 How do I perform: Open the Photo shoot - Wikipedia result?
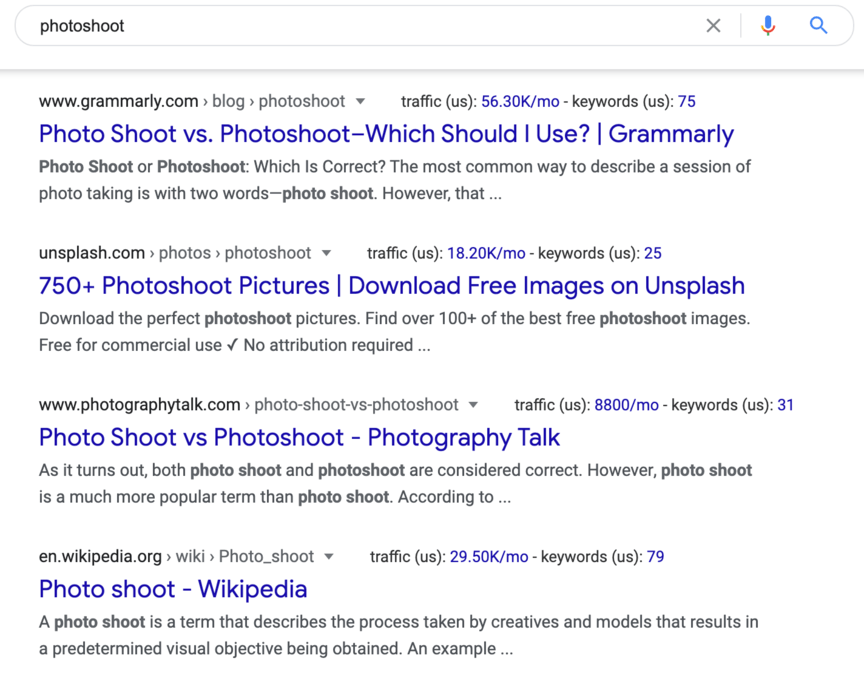tap(173, 589)
